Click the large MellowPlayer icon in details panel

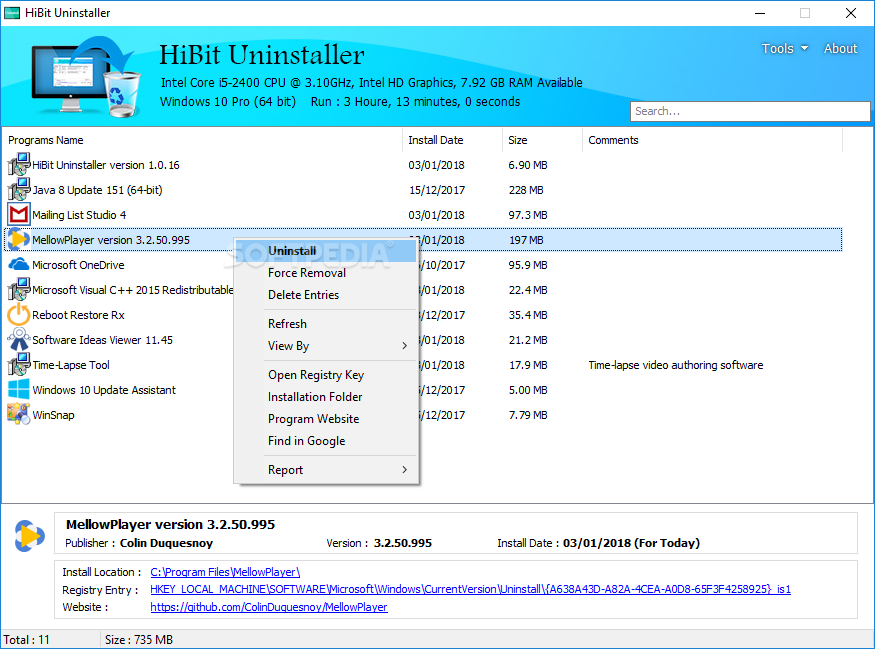click(29, 536)
